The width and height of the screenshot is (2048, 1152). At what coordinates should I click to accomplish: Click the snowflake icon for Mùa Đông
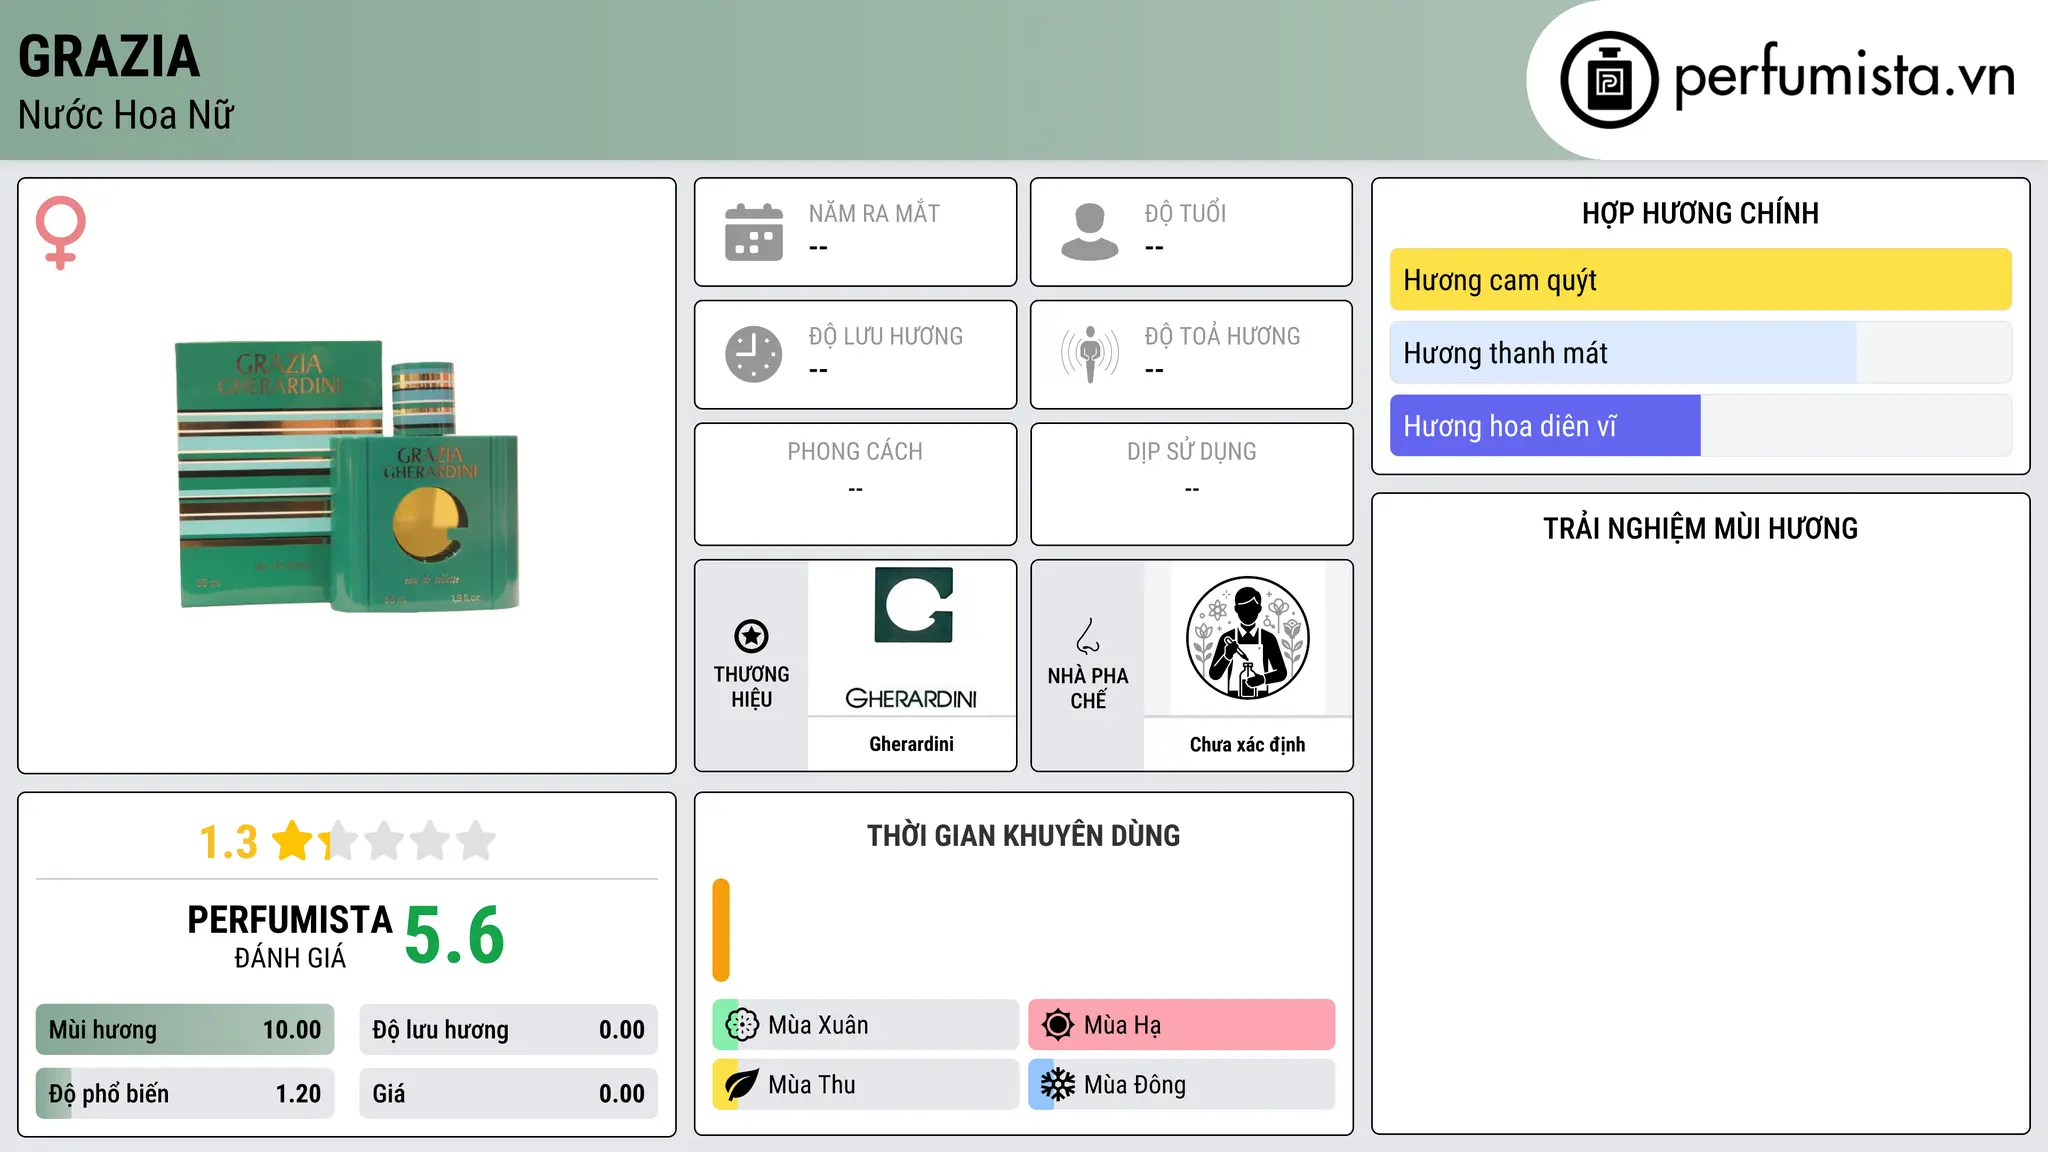pos(1058,1085)
